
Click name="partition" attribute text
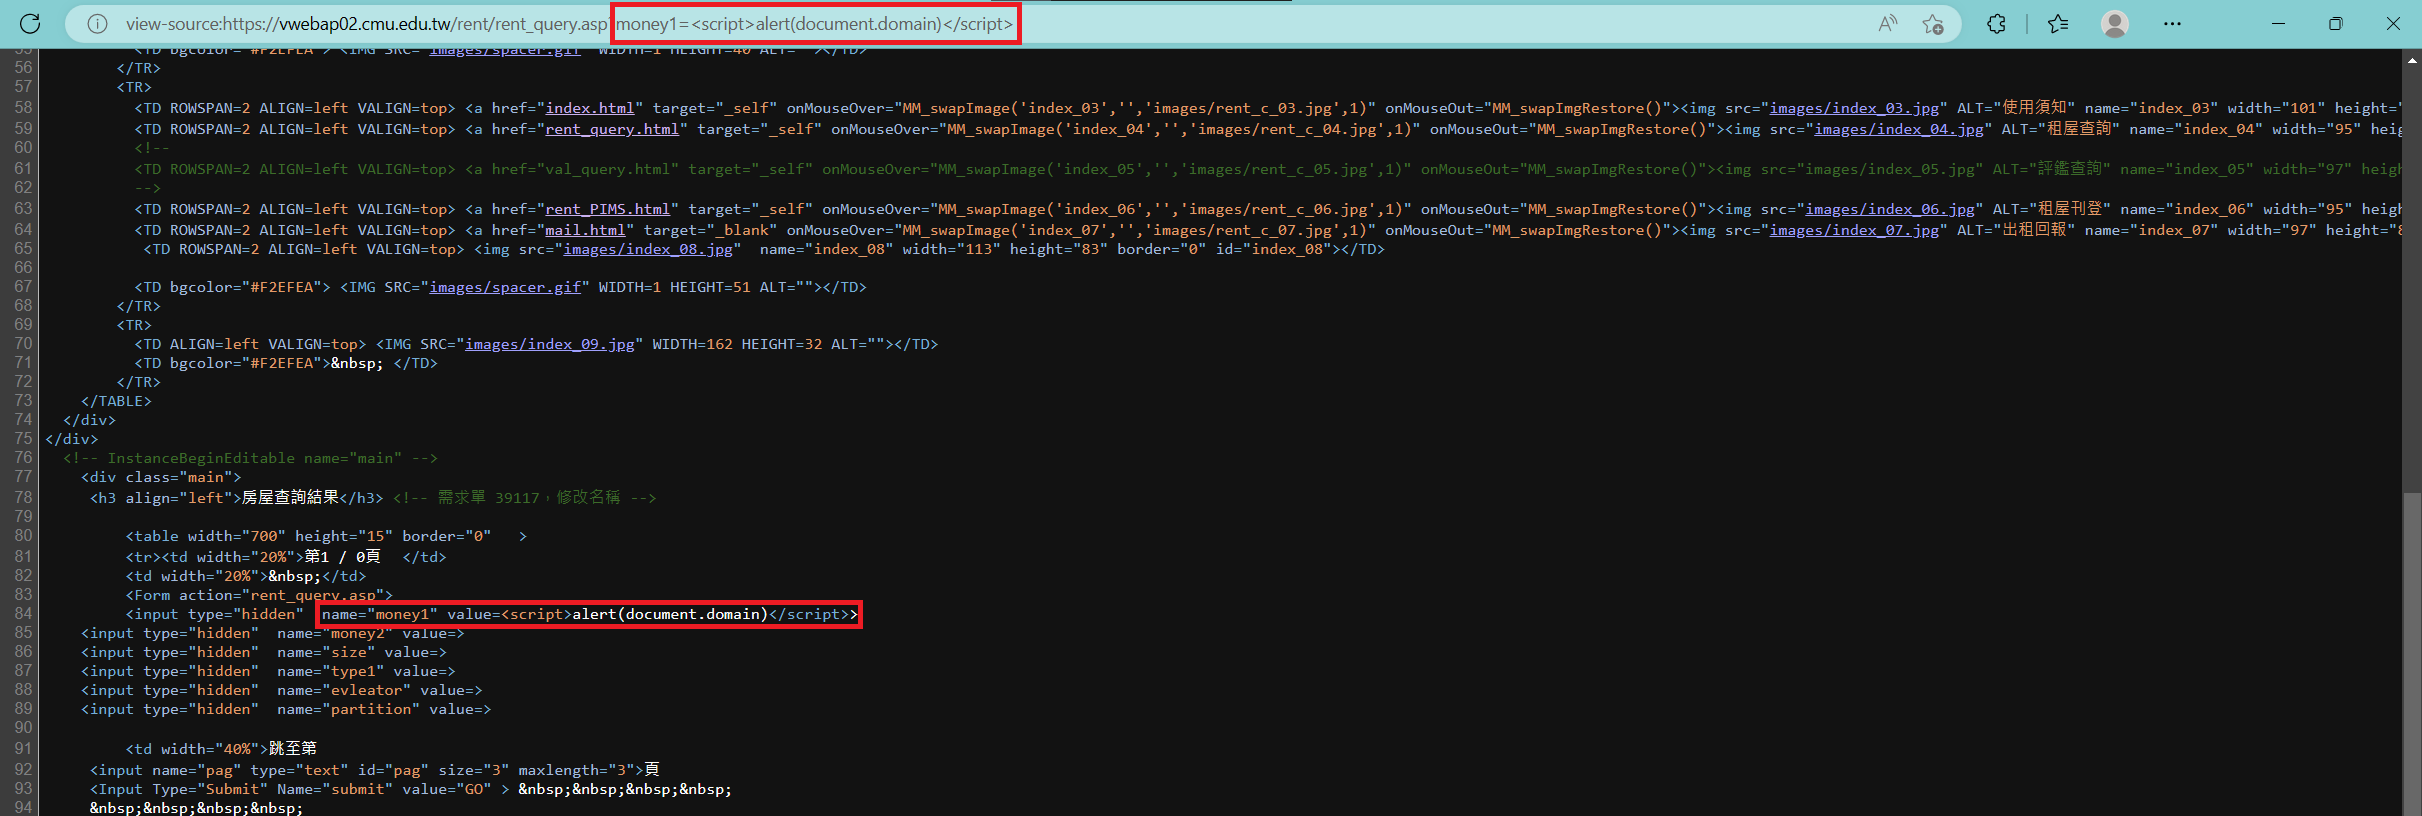(x=349, y=709)
